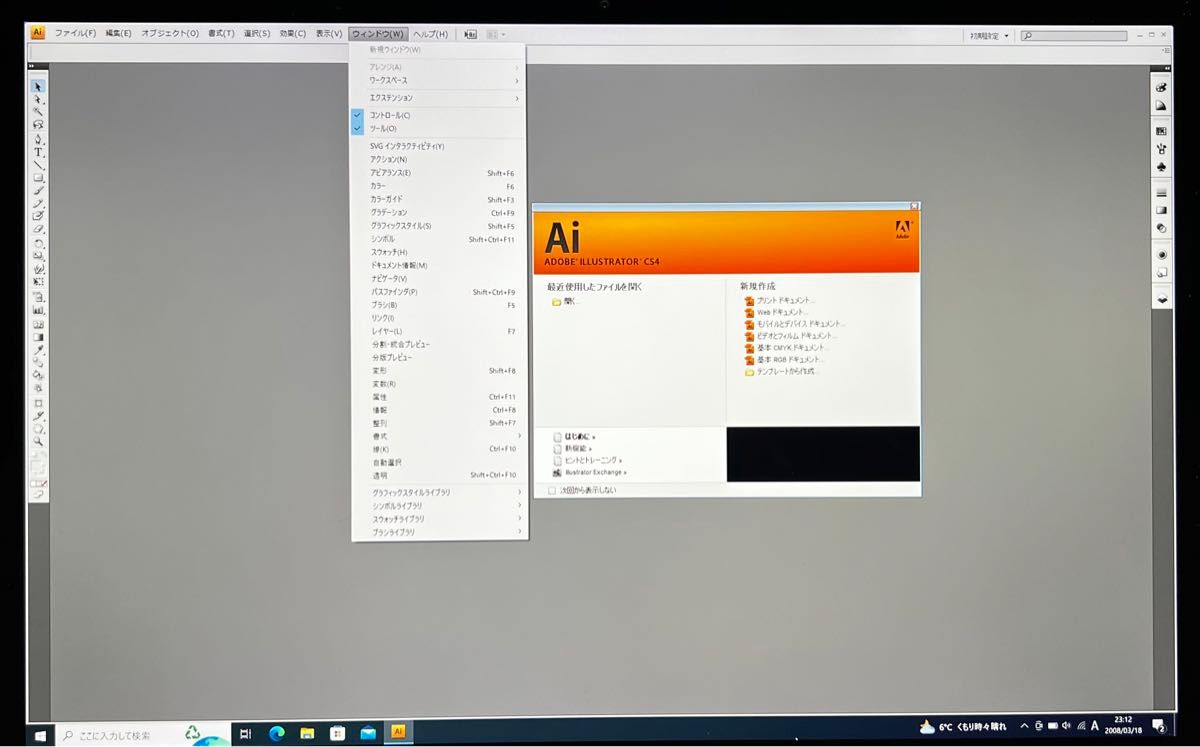Expand the スウォッチライブラリ submenu
Viewport: 1200px width, 747px height.
pyautogui.click(x=439, y=519)
